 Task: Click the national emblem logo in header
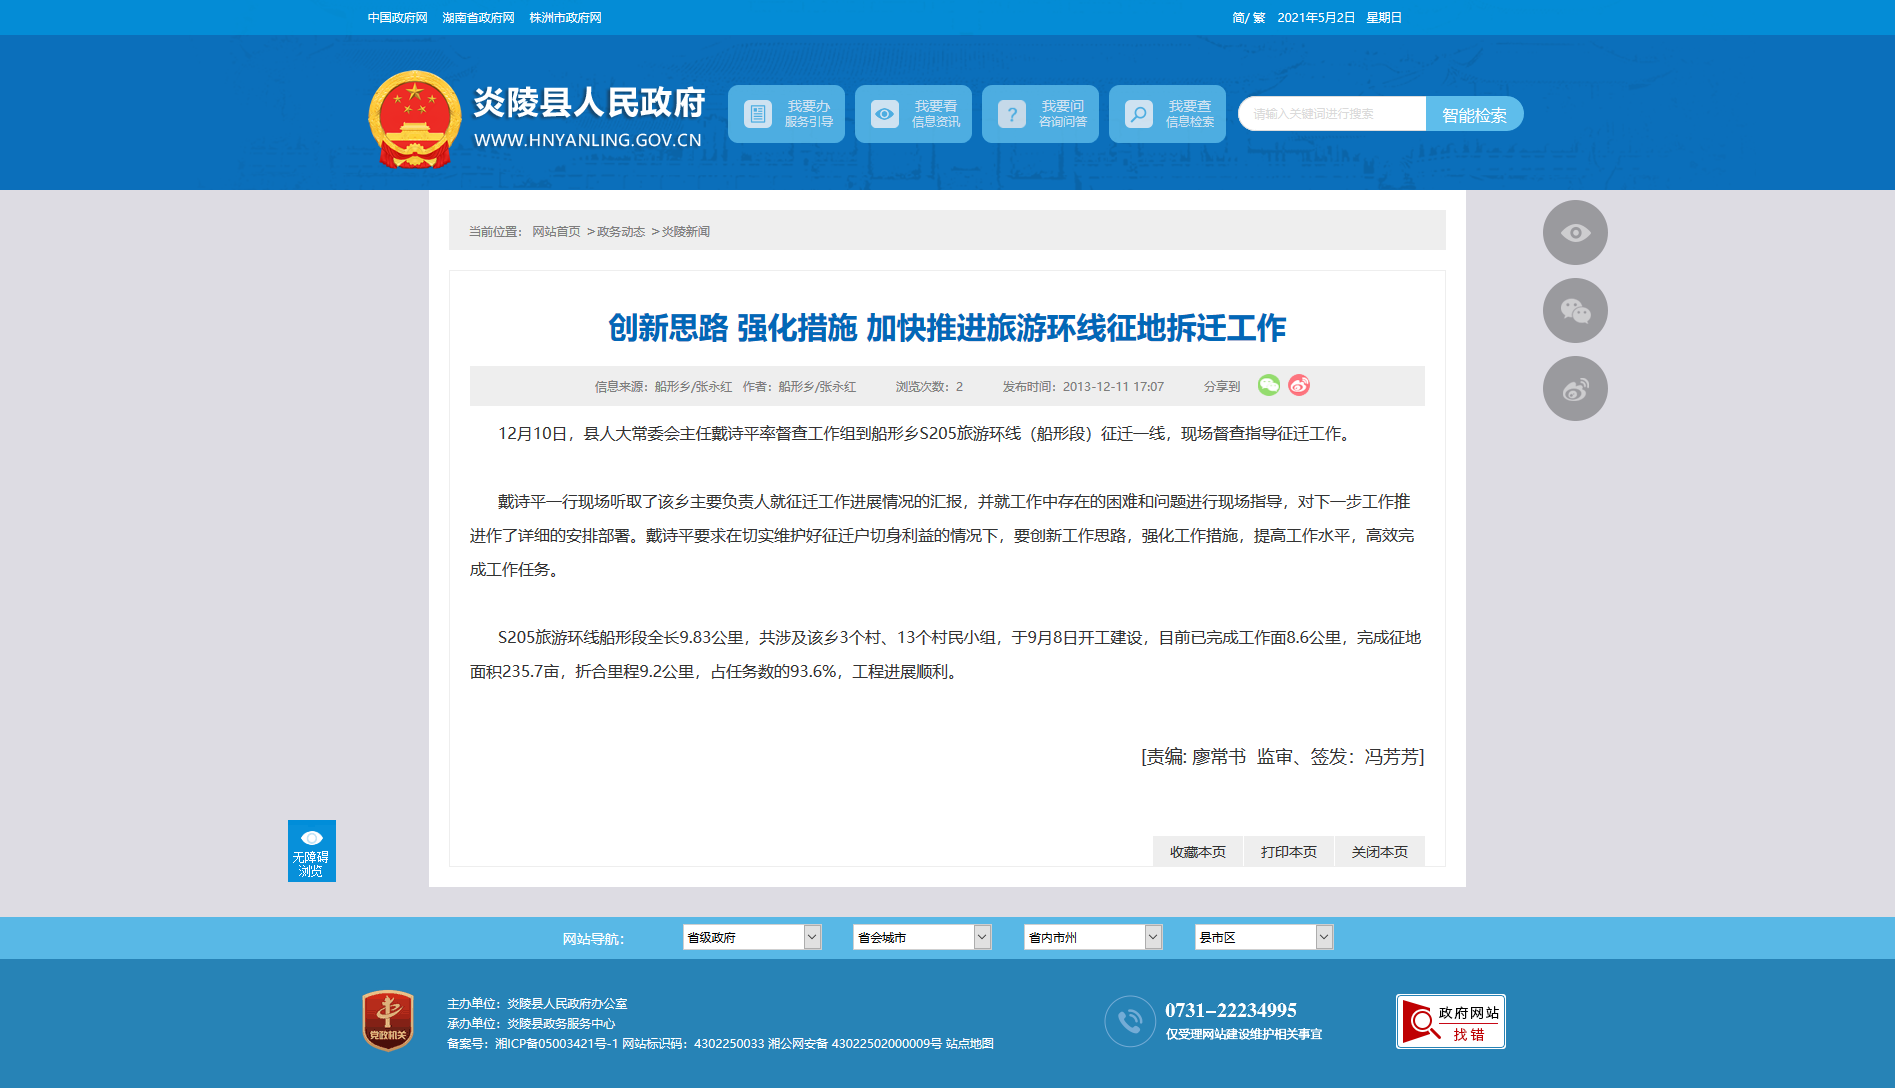[414, 118]
